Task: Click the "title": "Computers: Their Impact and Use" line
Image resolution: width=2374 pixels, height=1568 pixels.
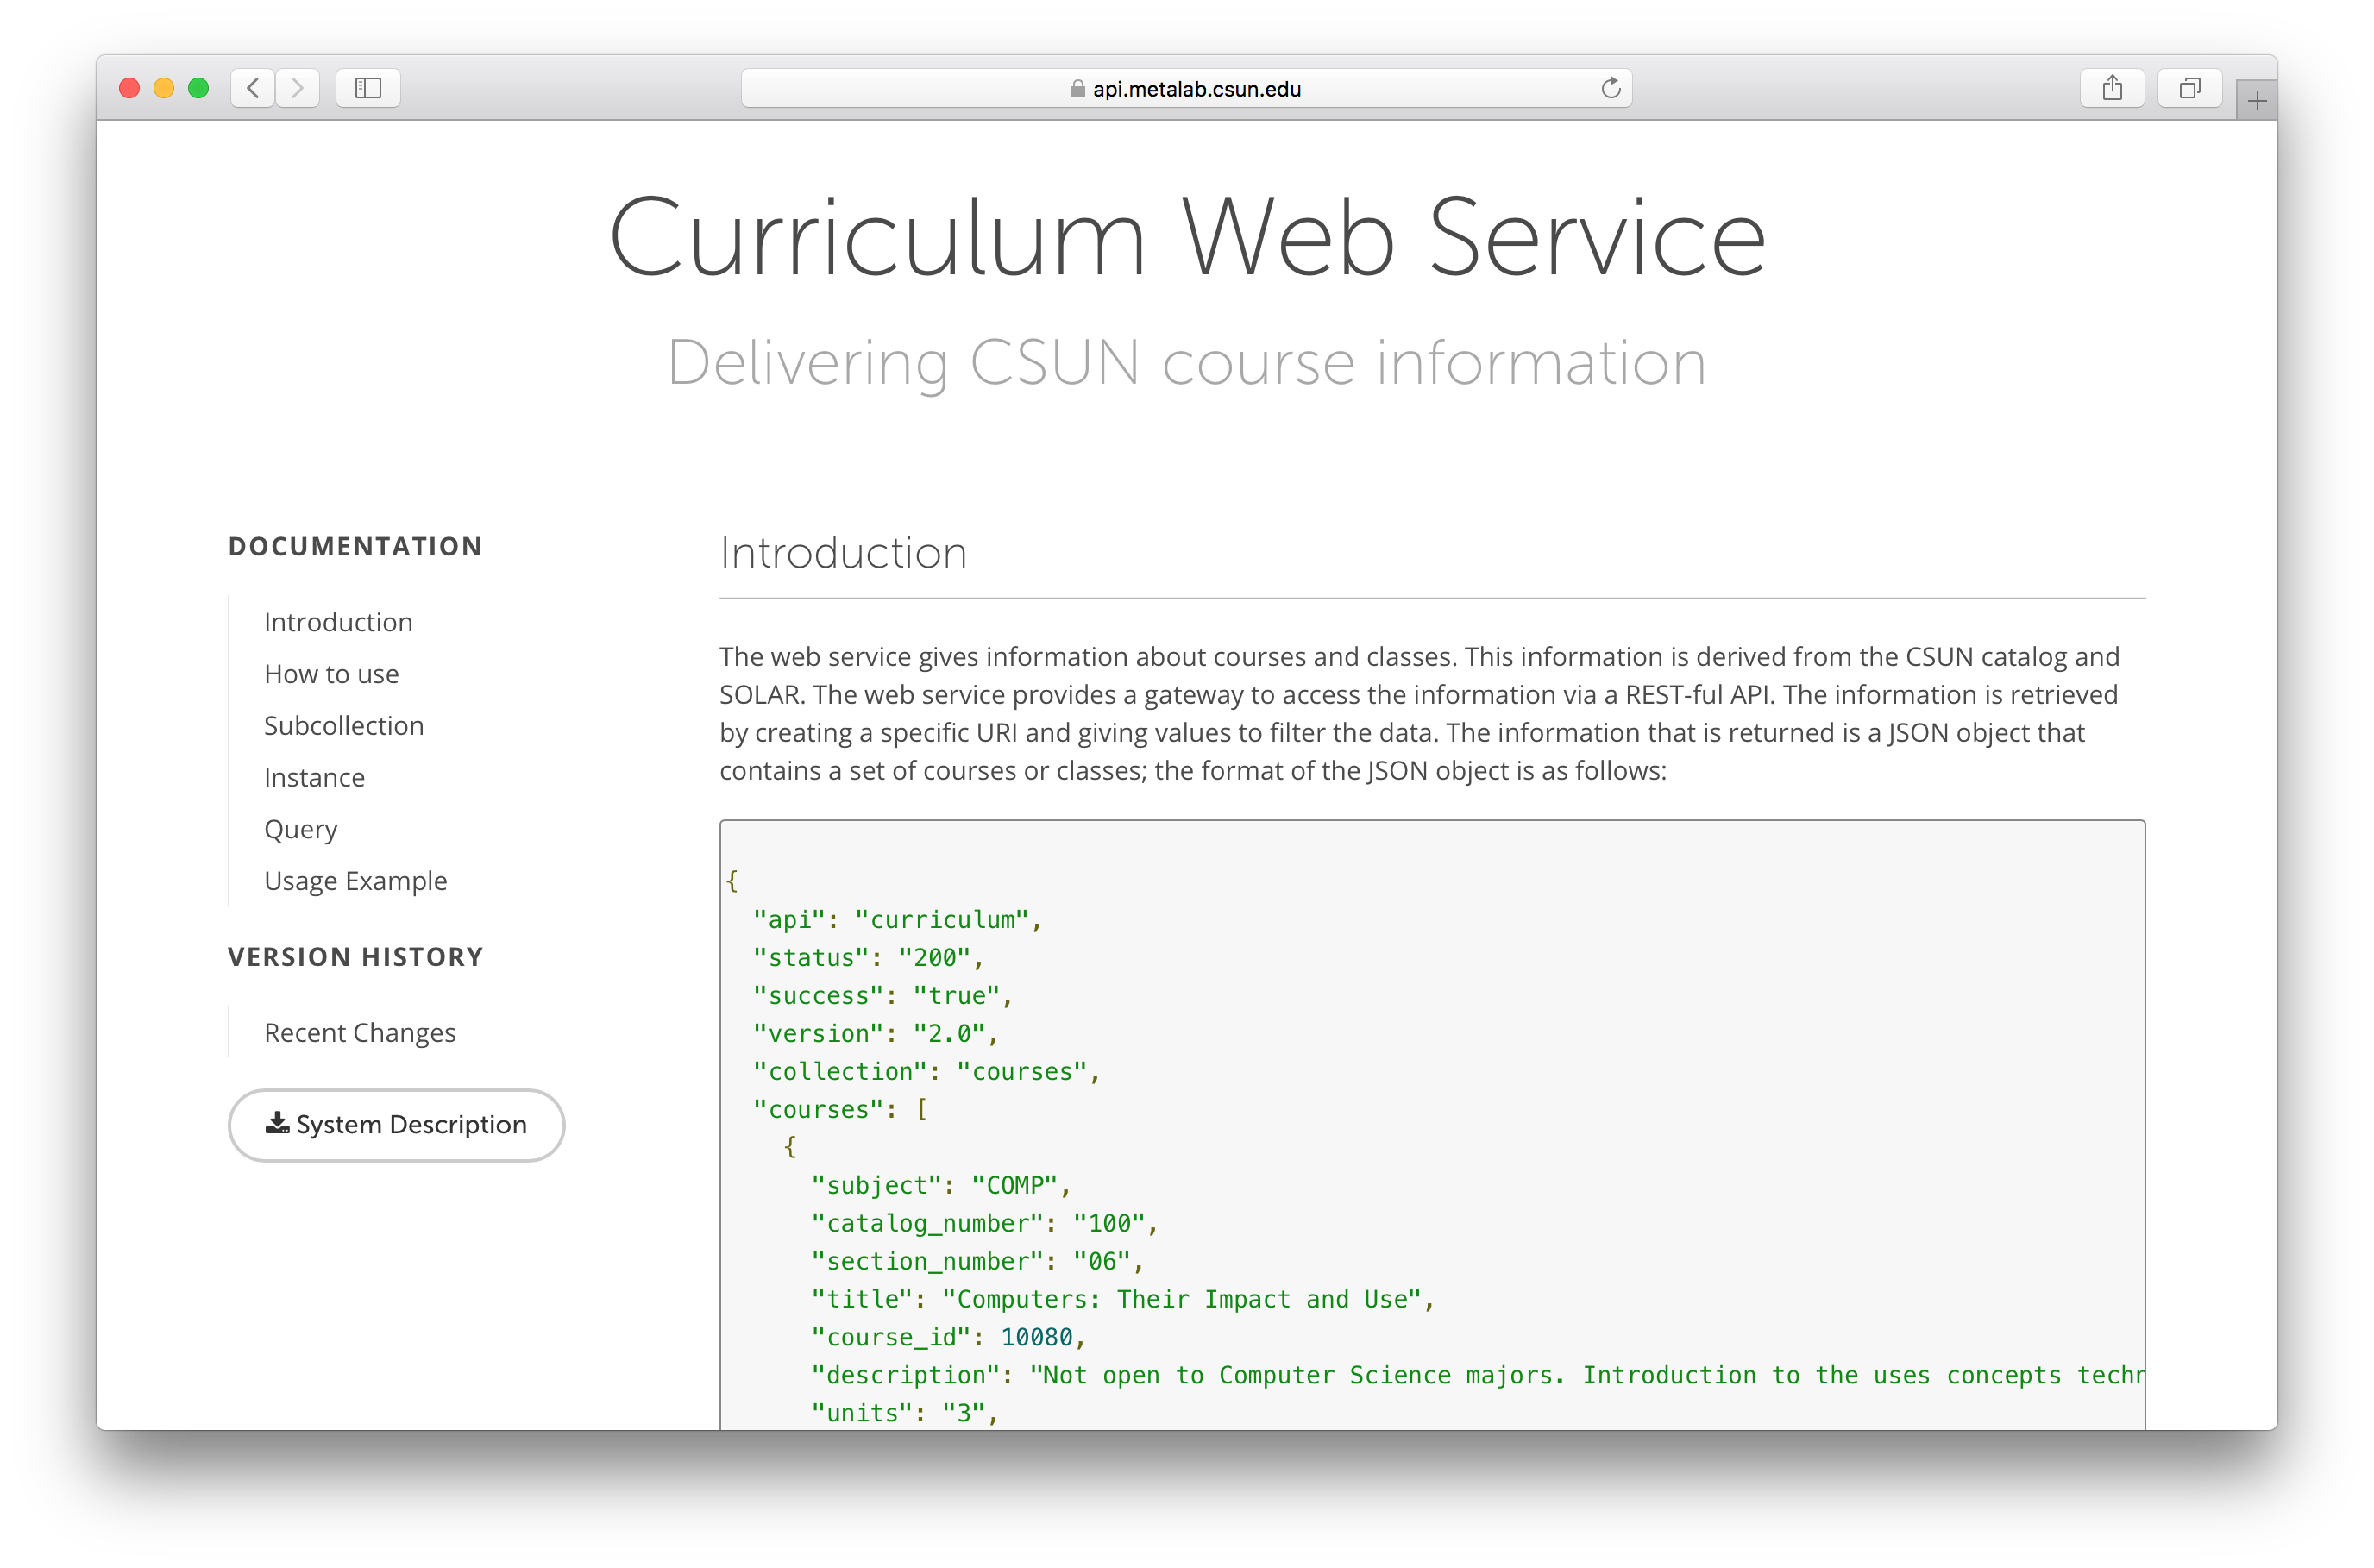Action: click(1123, 1300)
